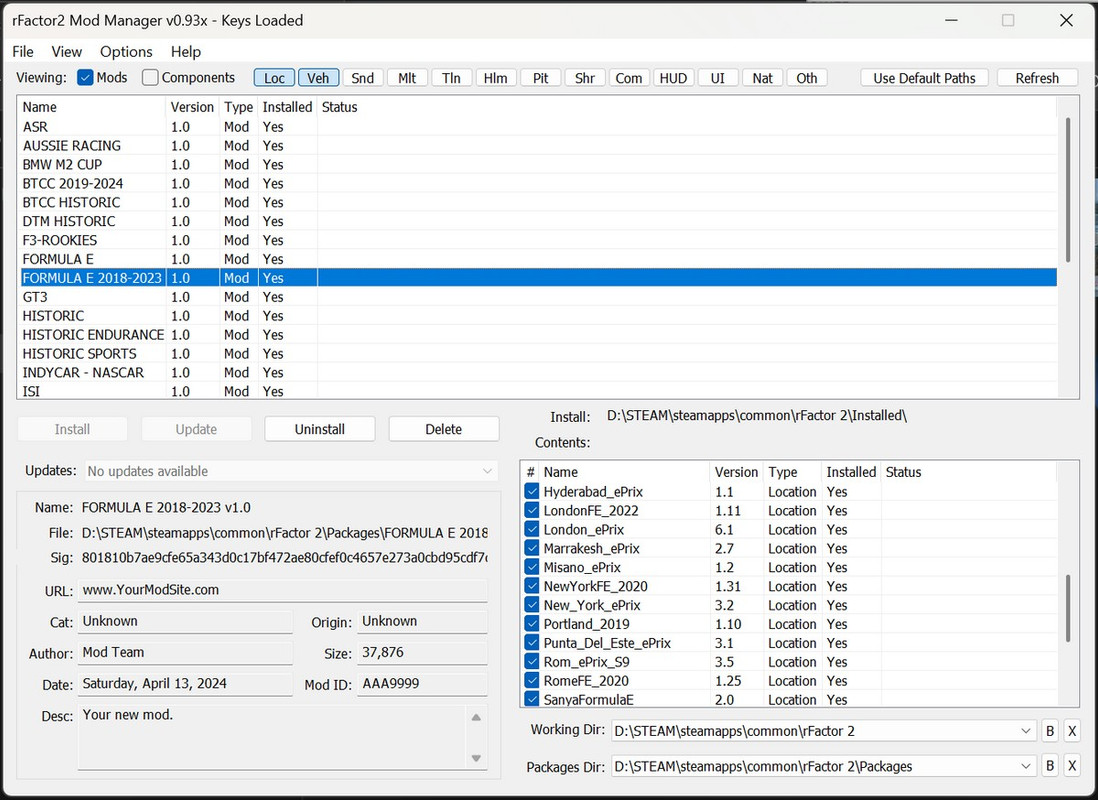The height and width of the screenshot is (800, 1098).
Task: Expand the Packages Dir dropdown arrow
Action: pos(1026,766)
